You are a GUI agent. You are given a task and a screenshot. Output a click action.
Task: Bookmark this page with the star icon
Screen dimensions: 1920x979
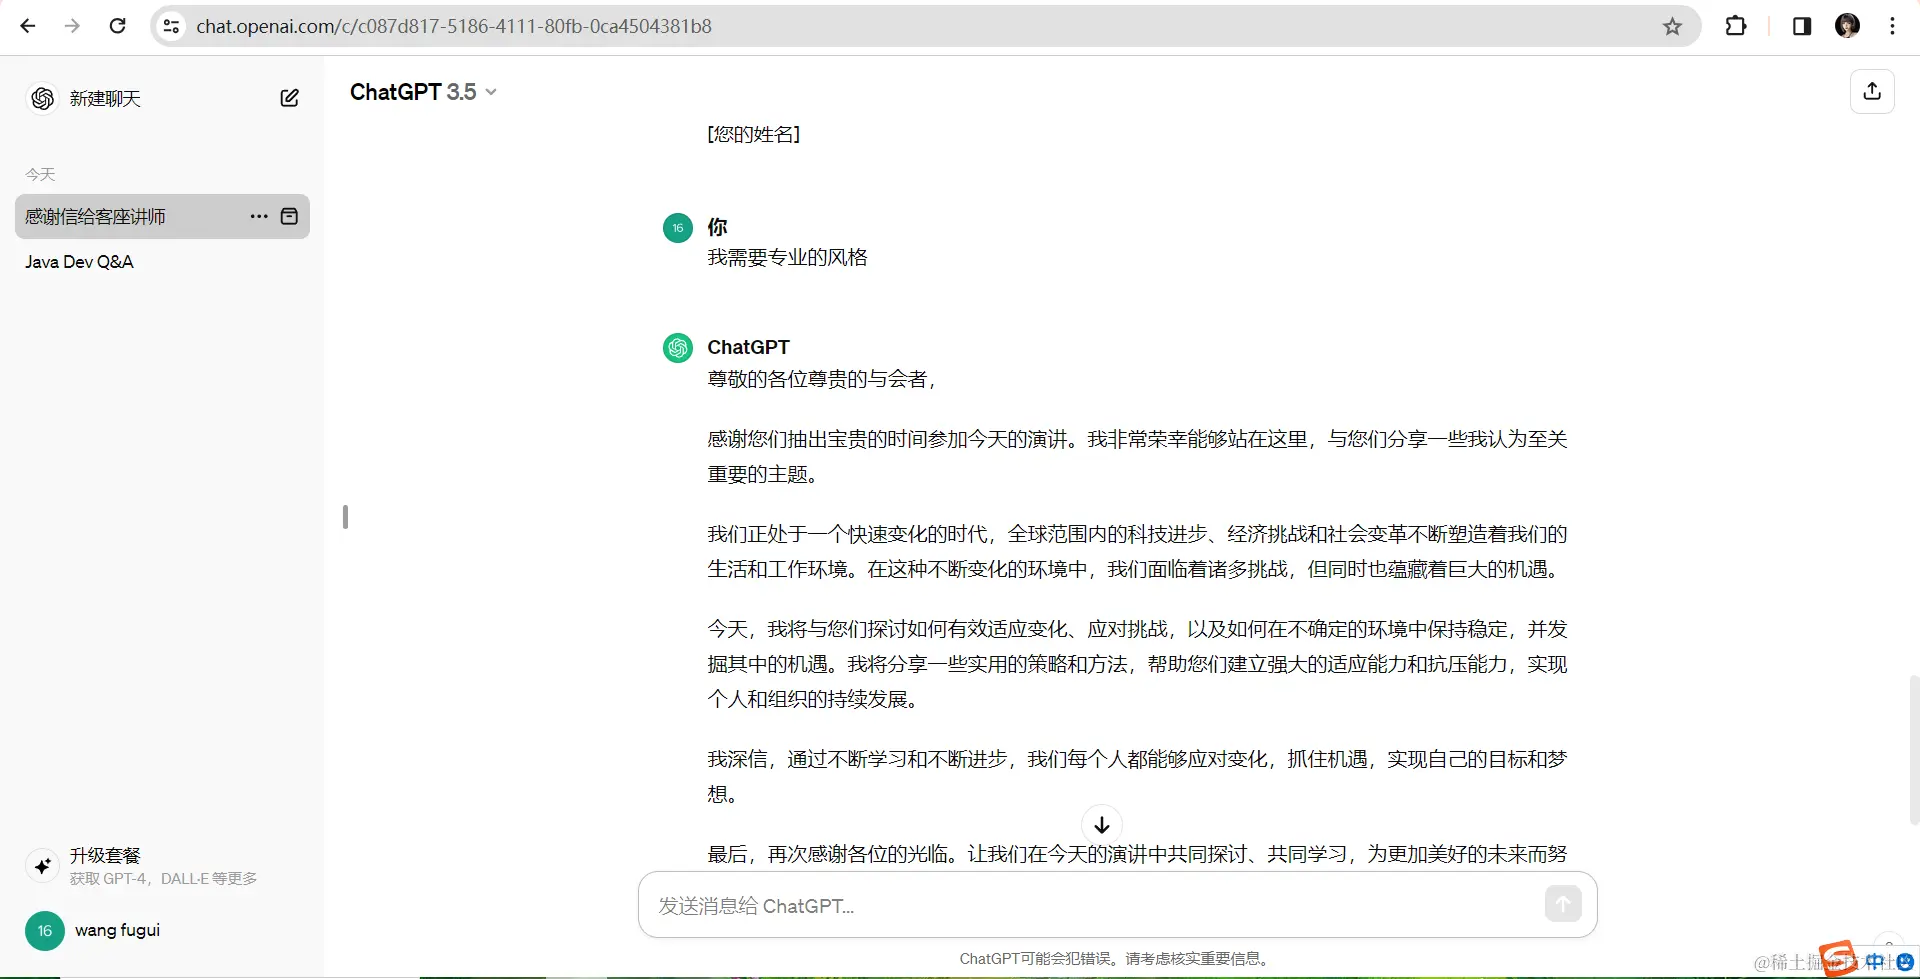[x=1672, y=26]
